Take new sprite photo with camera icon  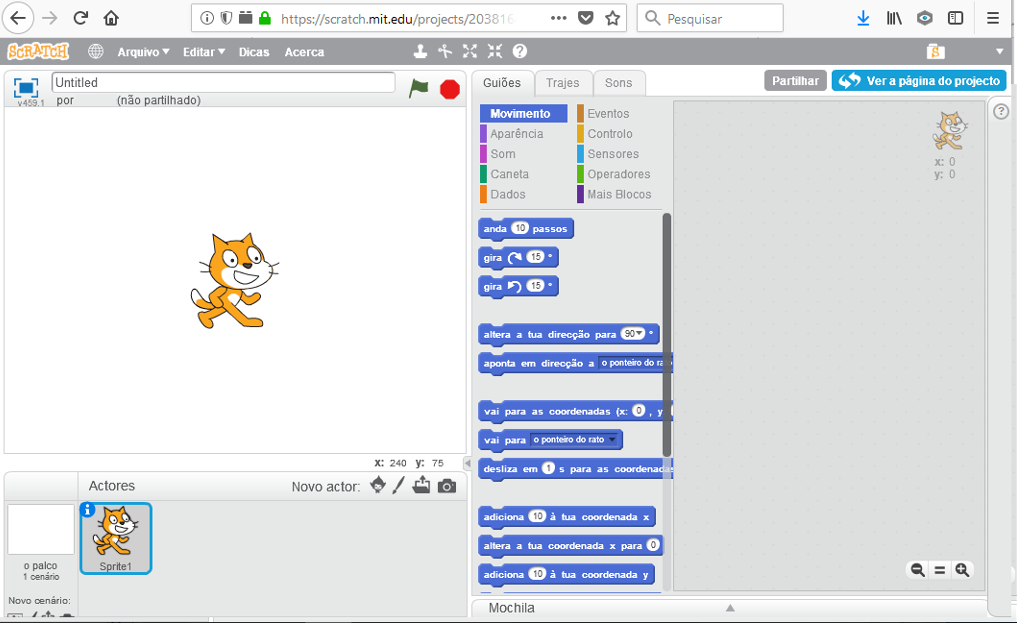[x=447, y=486]
